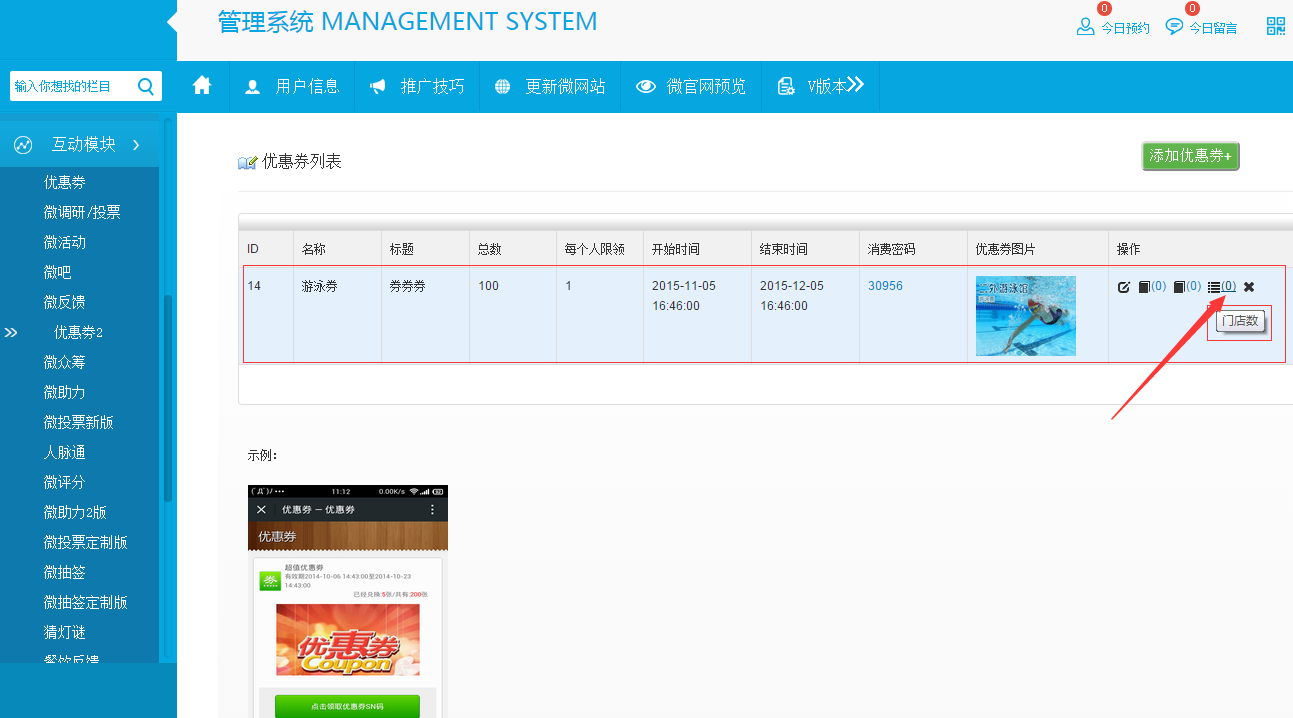Open the 用户信息 menu item
This screenshot has height=718, width=1293.
[292, 87]
